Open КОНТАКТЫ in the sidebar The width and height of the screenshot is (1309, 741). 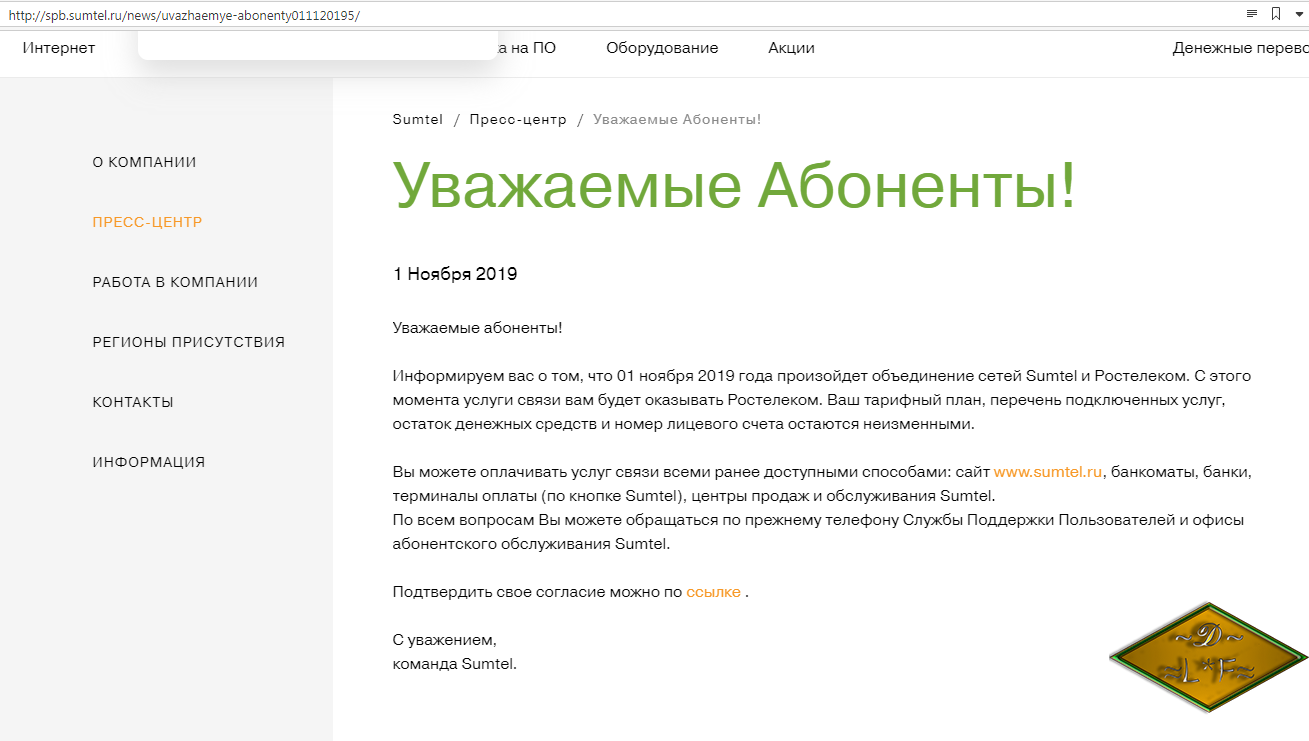(x=133, y=402)
